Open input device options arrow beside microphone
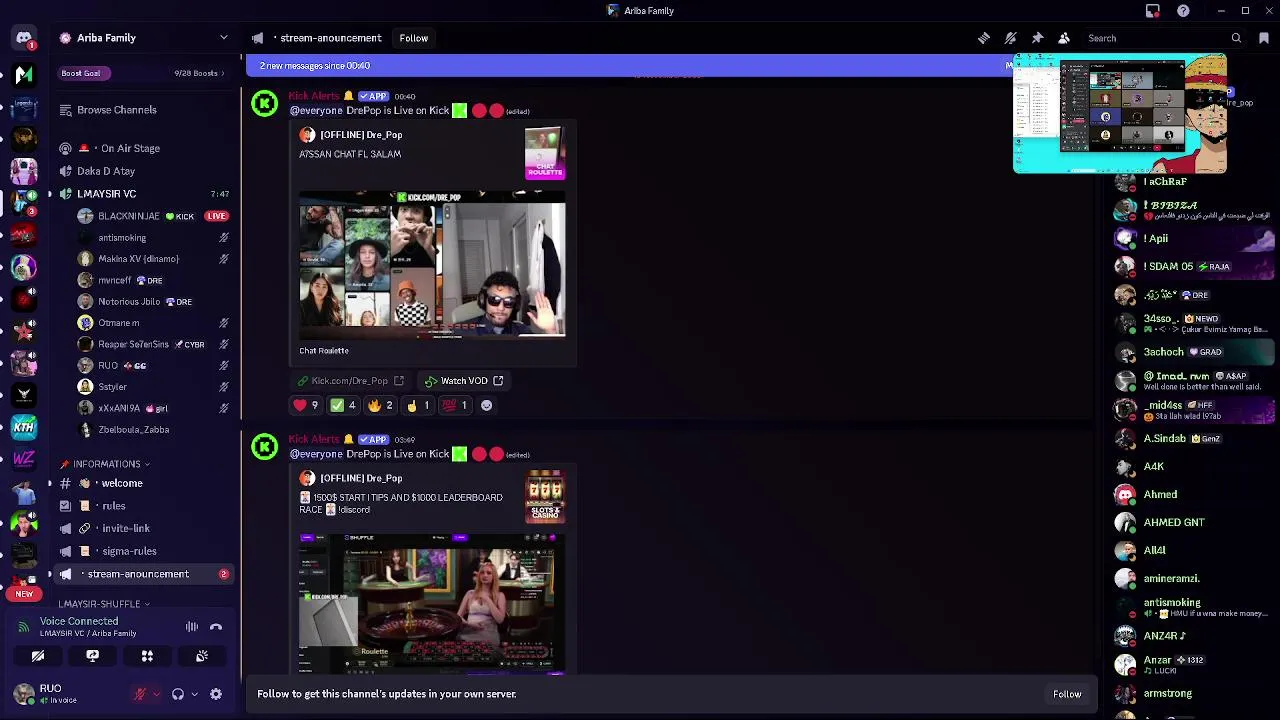This screenshot has width=1280, height=720. tap(156, 694)
